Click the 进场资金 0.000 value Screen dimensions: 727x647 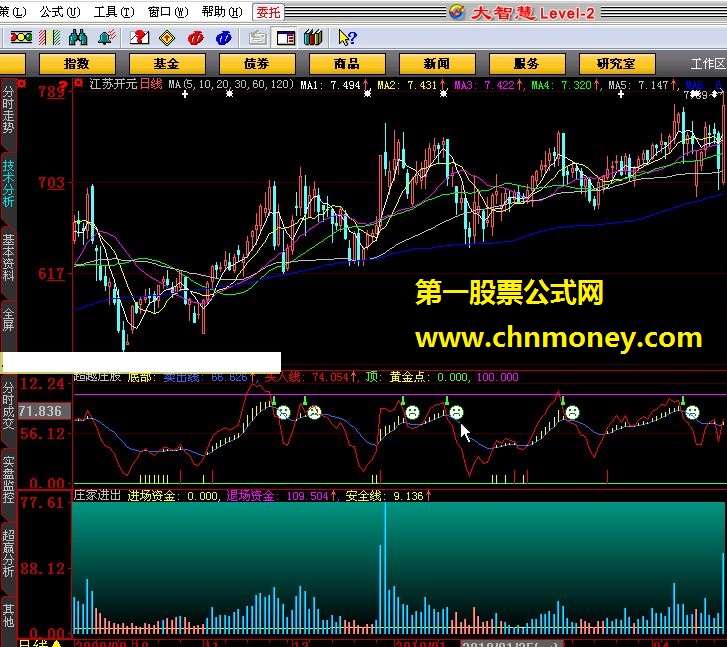pyautogui.click(x=173, y=496)
